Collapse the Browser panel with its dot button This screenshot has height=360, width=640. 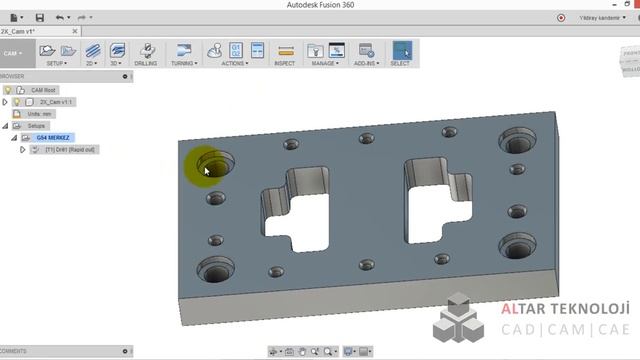pyautogui.click(x=125, y=76)
